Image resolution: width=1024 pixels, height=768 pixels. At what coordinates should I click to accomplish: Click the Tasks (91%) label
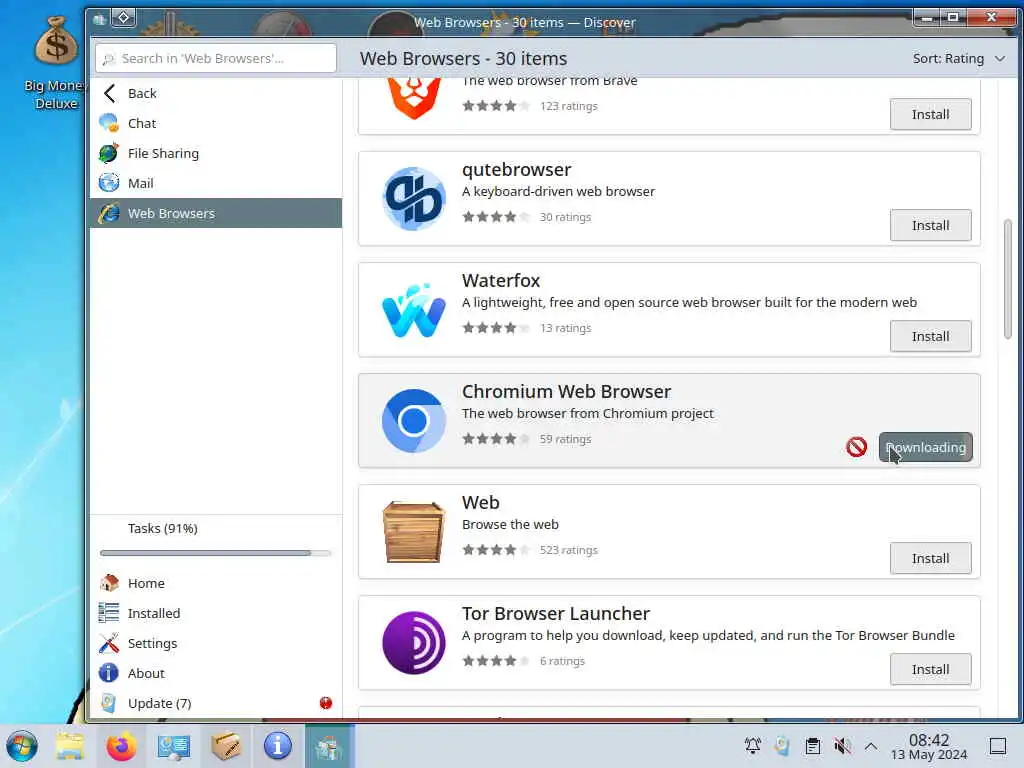point(163,528)
